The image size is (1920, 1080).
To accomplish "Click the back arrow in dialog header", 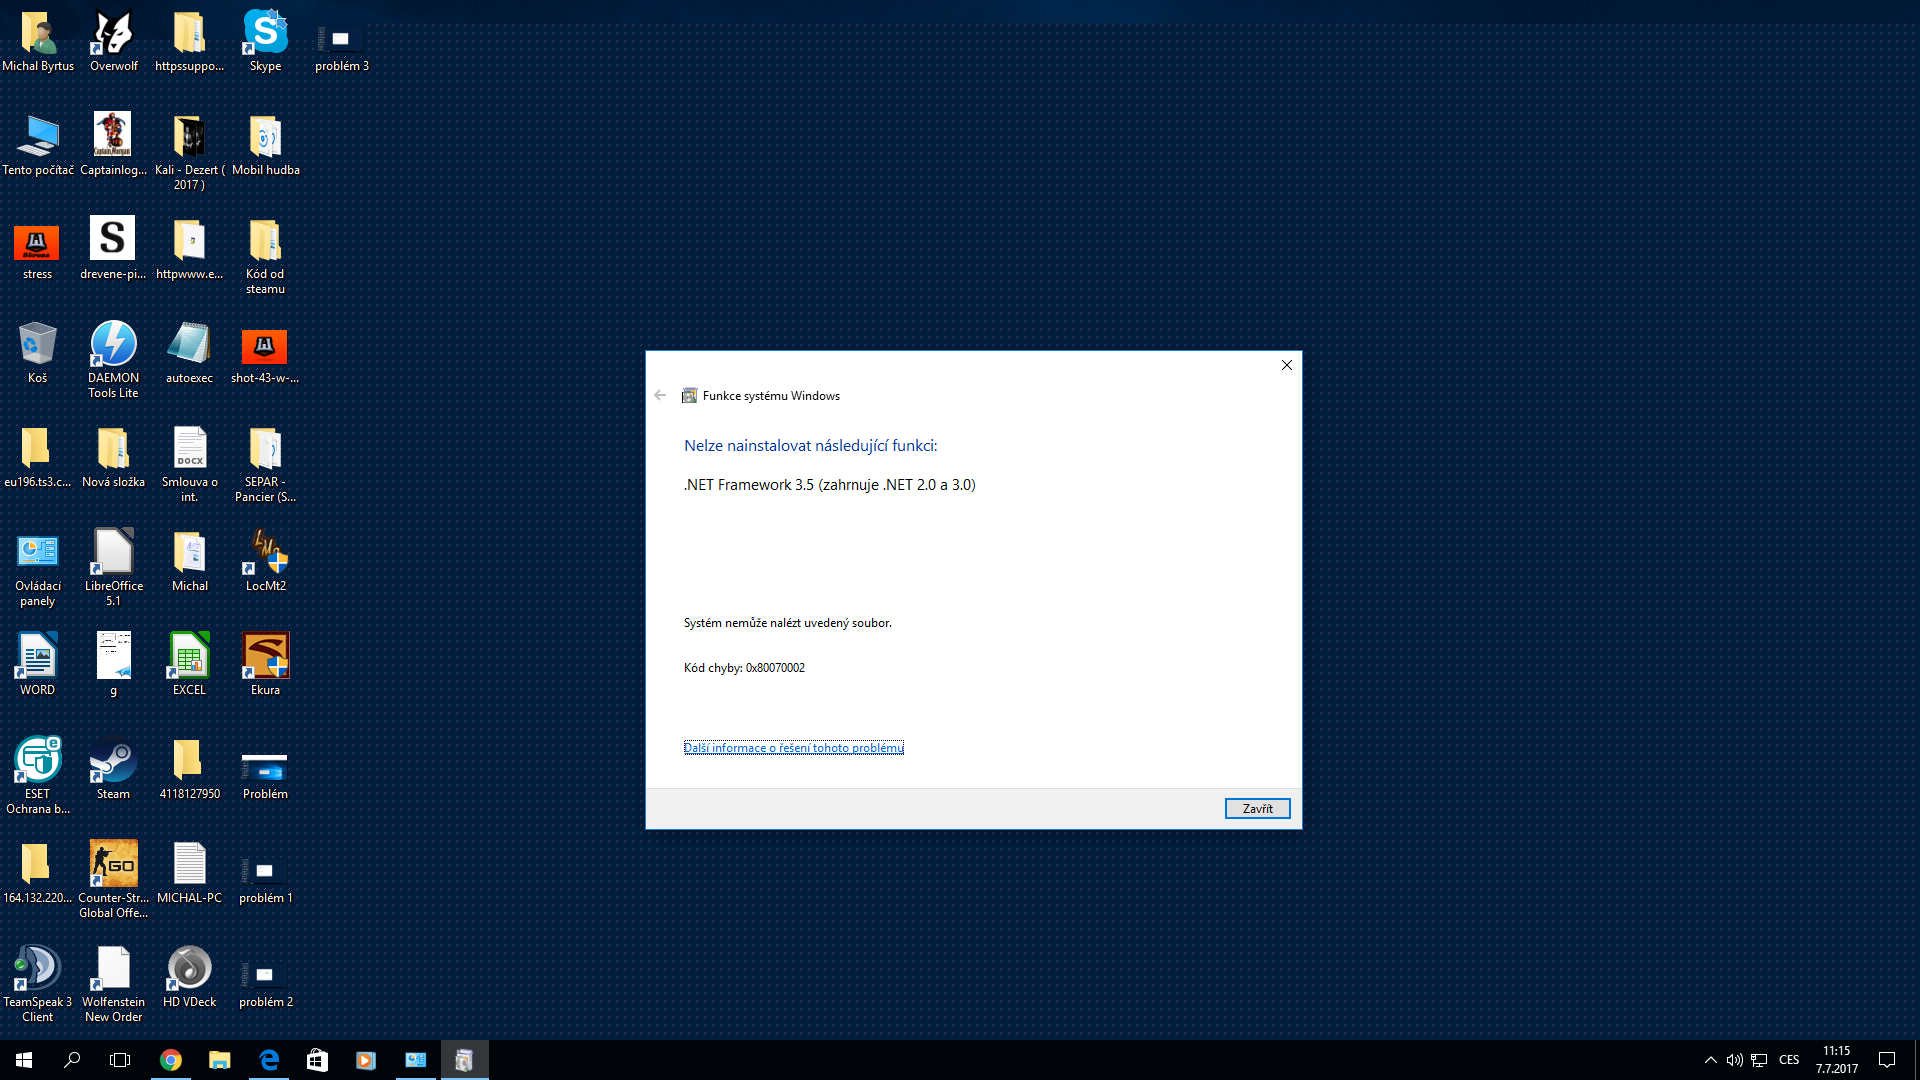I will coord(660,395).
